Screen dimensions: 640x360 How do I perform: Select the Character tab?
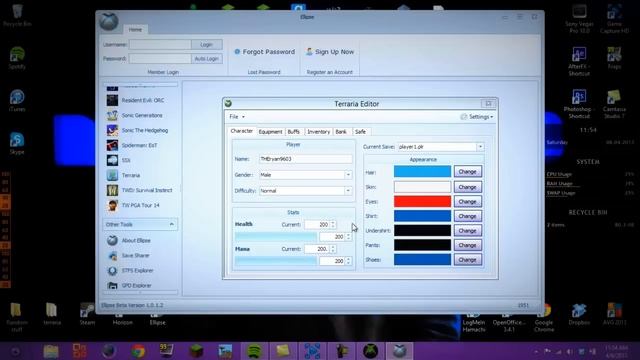pos(242,131)
